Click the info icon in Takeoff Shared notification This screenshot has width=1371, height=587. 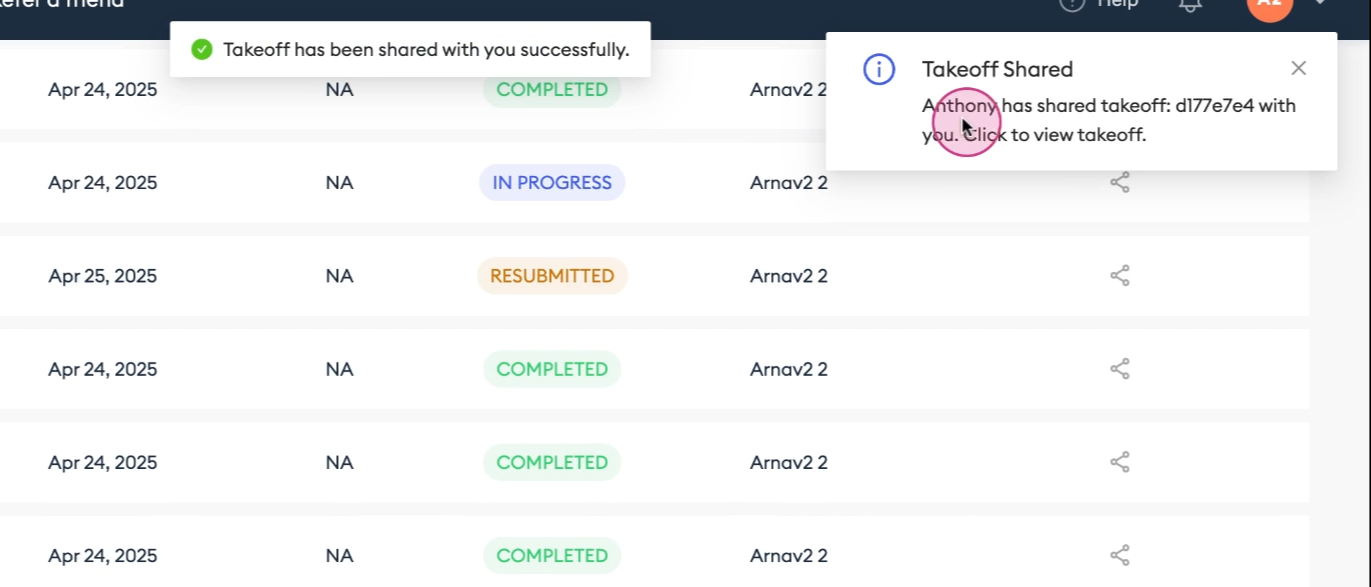879,69
